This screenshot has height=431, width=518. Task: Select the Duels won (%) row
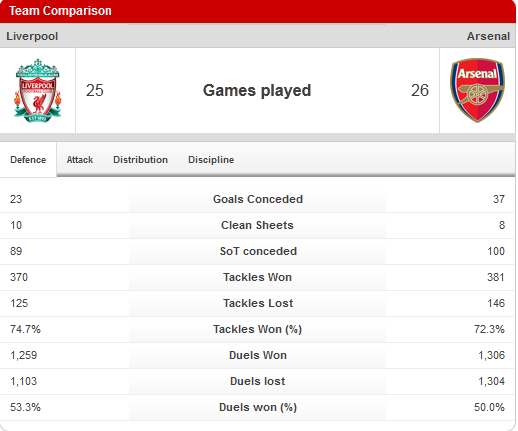click(x=257, y=407)
